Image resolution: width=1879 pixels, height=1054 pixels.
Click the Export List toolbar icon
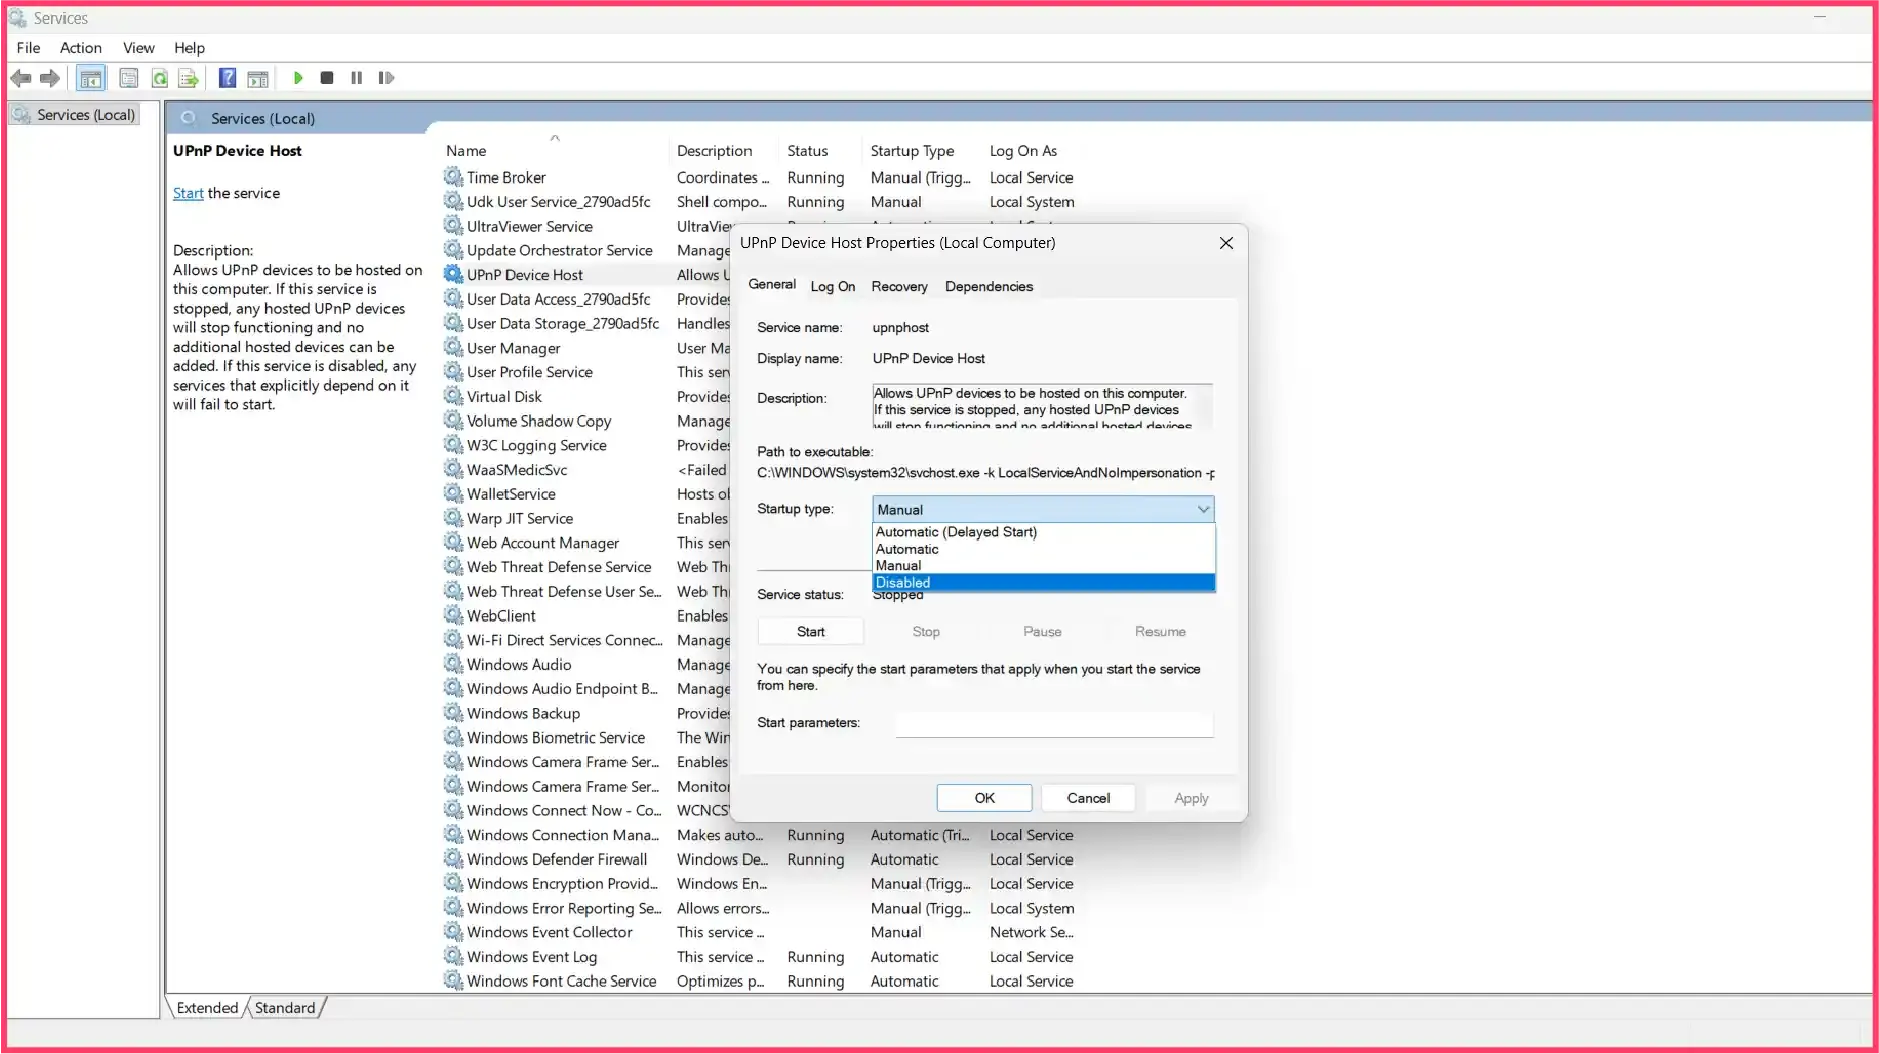click(188, 78)
